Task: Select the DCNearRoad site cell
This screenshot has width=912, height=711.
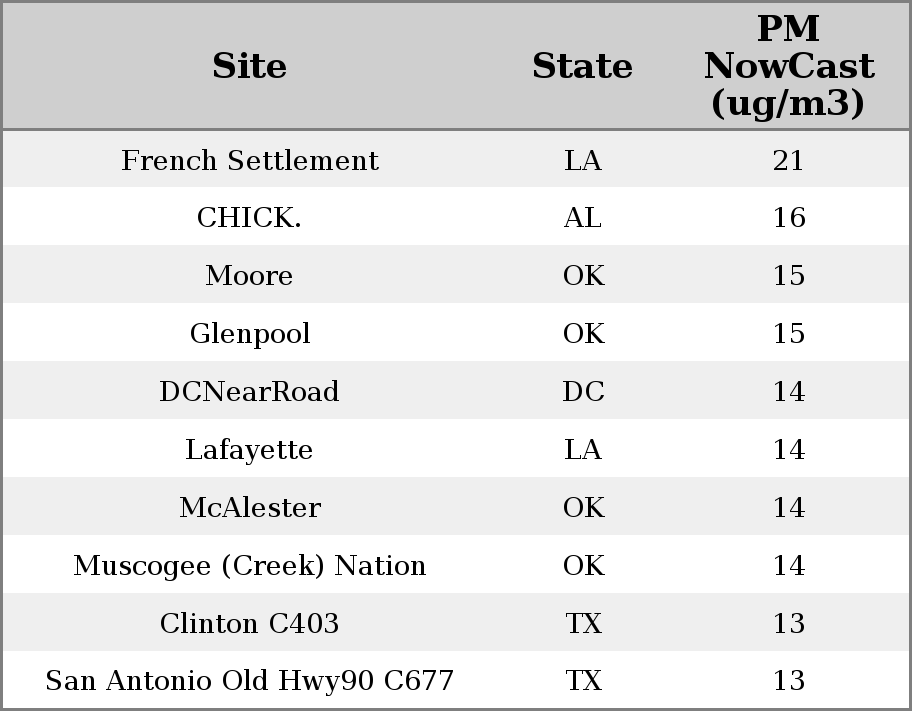Action: pyautogui.click(x=249, y=391)
